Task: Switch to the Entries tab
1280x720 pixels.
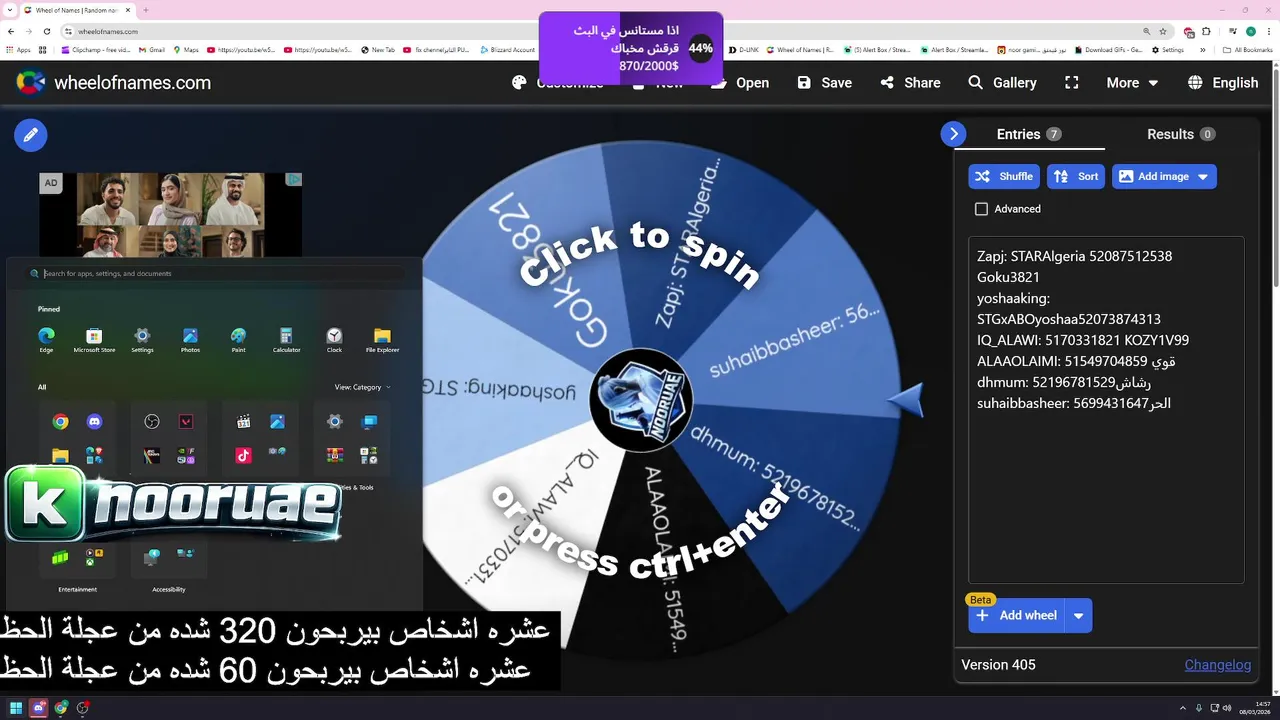Action: coord(1029,134)
